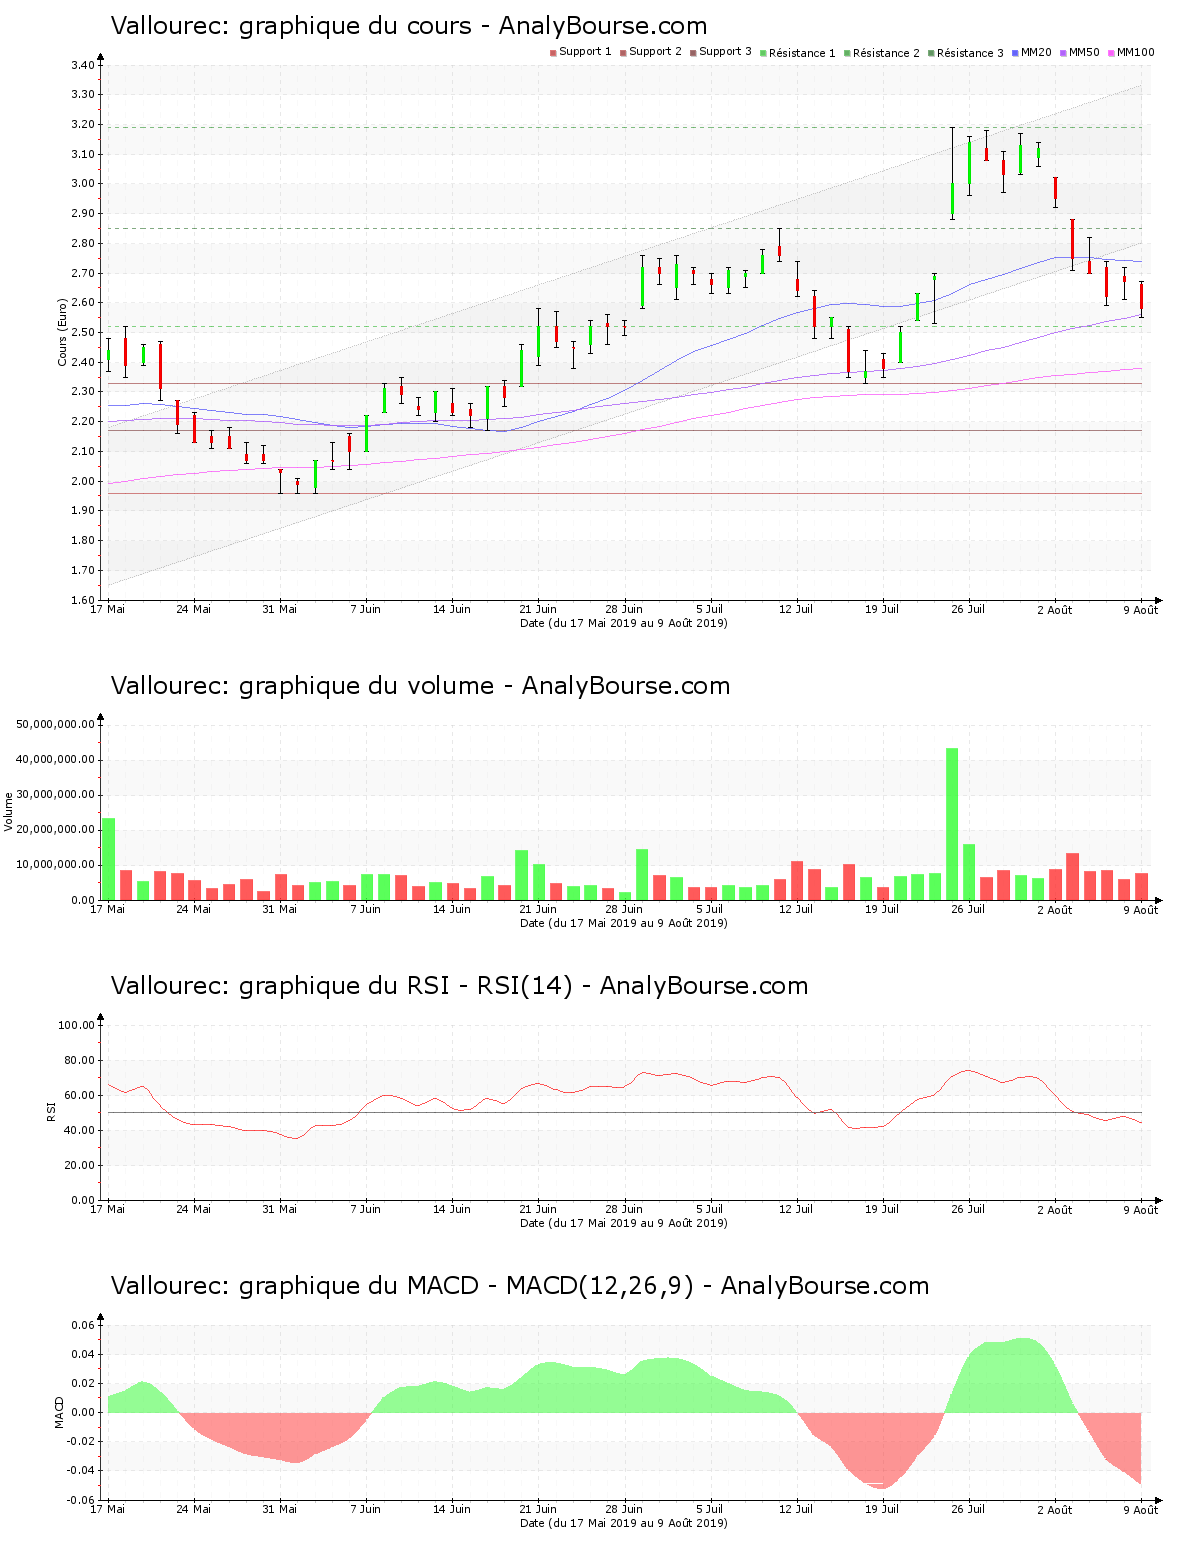Select the 'Support 1' legend label
Screen dimensions: 1200x1550
tap(585, 52)
